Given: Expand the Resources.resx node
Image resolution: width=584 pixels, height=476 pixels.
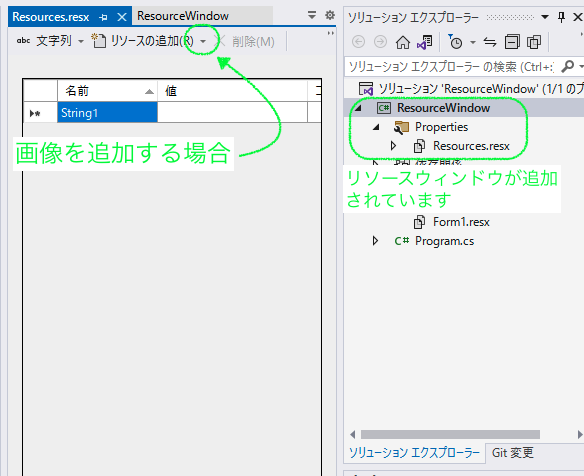Looking at the screenshot, I should 393,146.
